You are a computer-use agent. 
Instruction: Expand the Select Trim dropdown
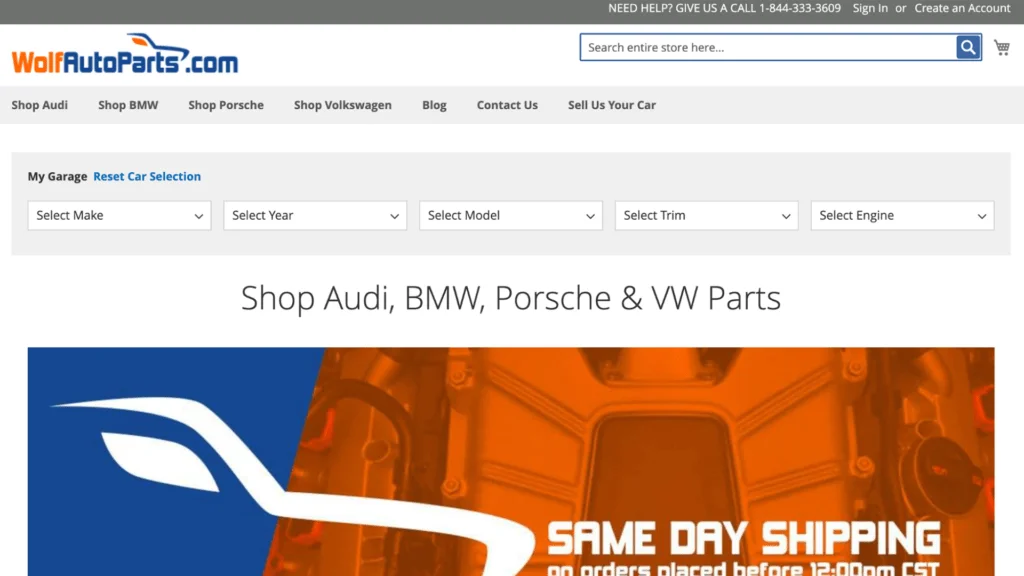(x=707, y=216)
